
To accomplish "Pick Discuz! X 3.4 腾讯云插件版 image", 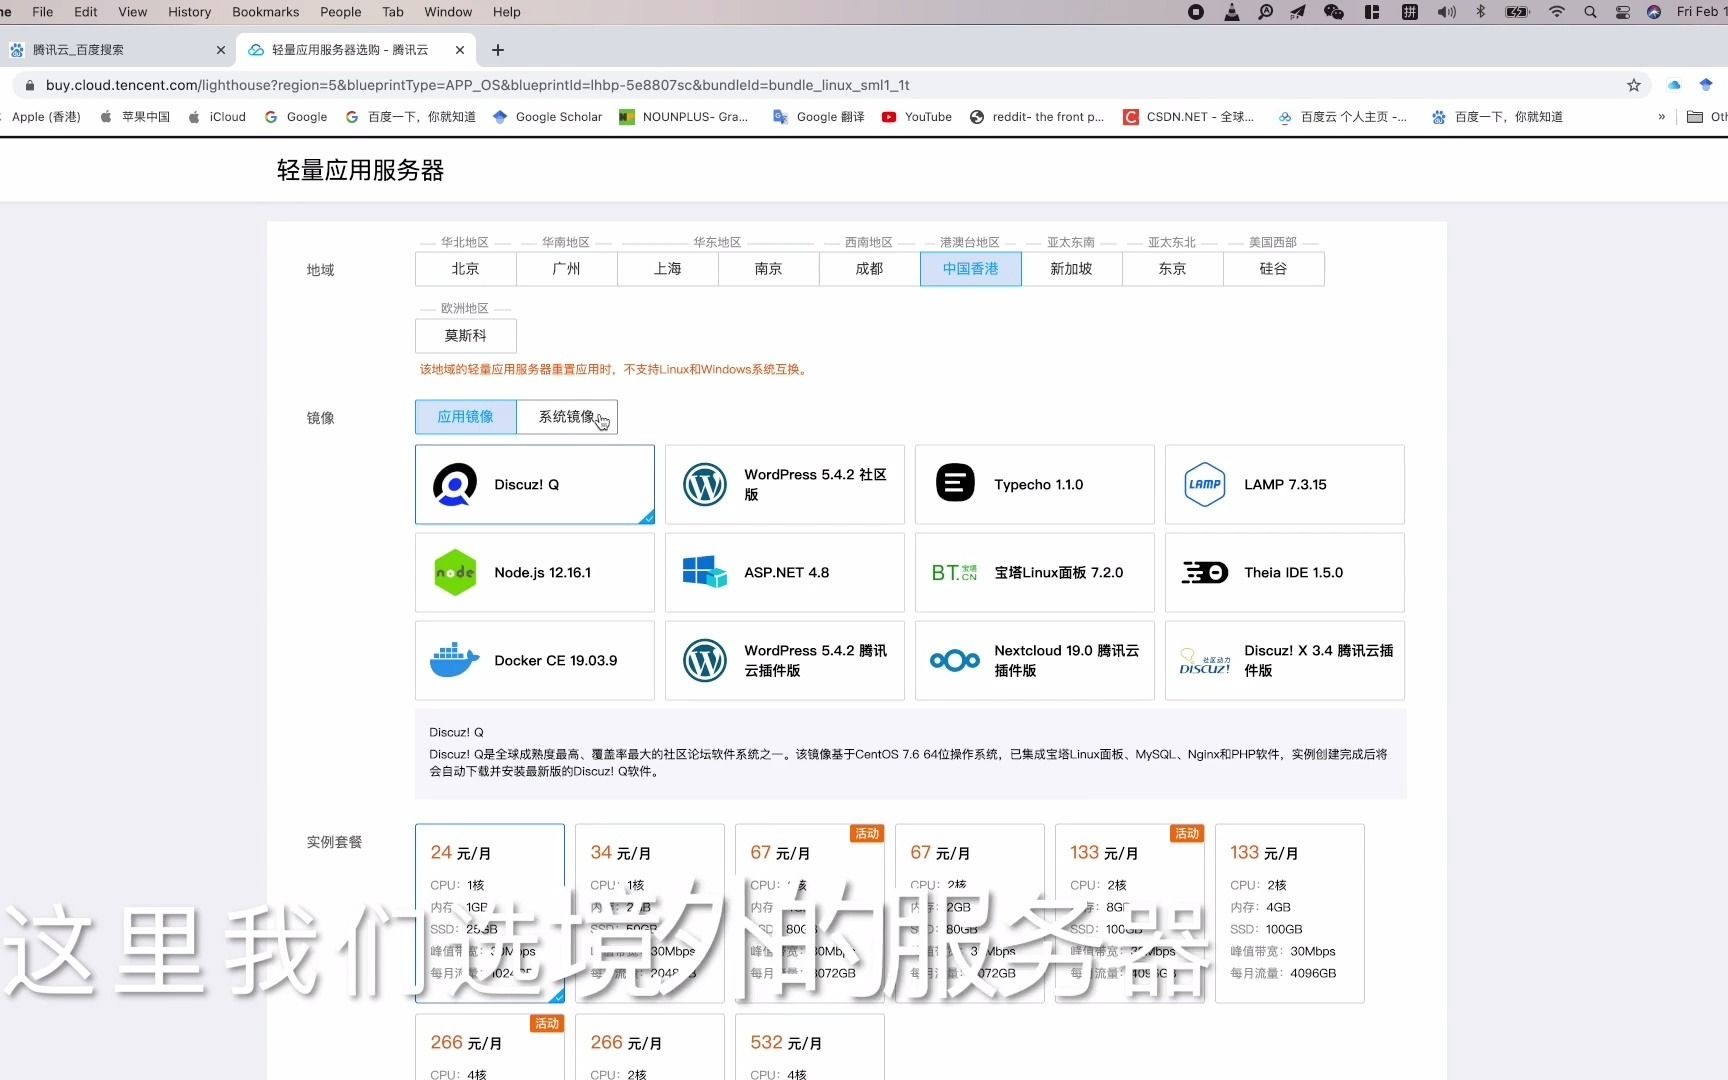I will (x=1284, y=661).
